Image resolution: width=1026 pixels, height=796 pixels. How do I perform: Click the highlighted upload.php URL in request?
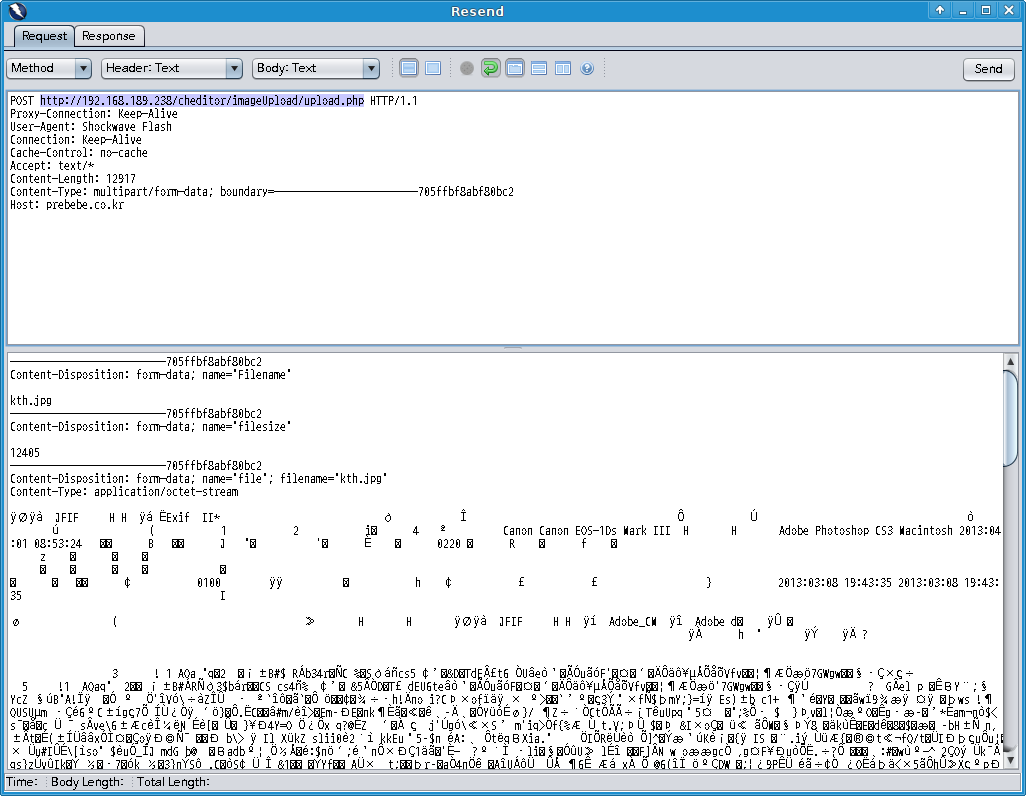[x=202, y=101]
